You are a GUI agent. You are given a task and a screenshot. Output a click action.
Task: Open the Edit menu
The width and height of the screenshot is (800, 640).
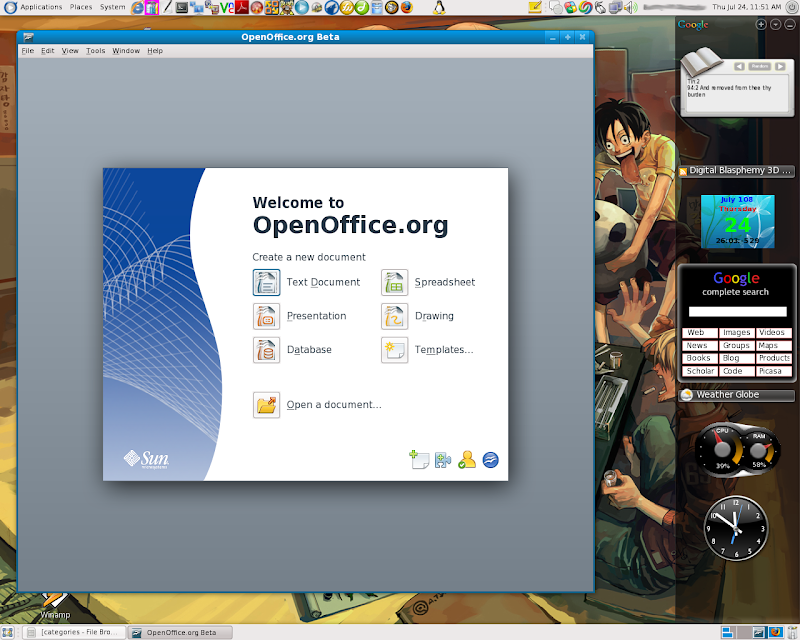coord(47,51)
